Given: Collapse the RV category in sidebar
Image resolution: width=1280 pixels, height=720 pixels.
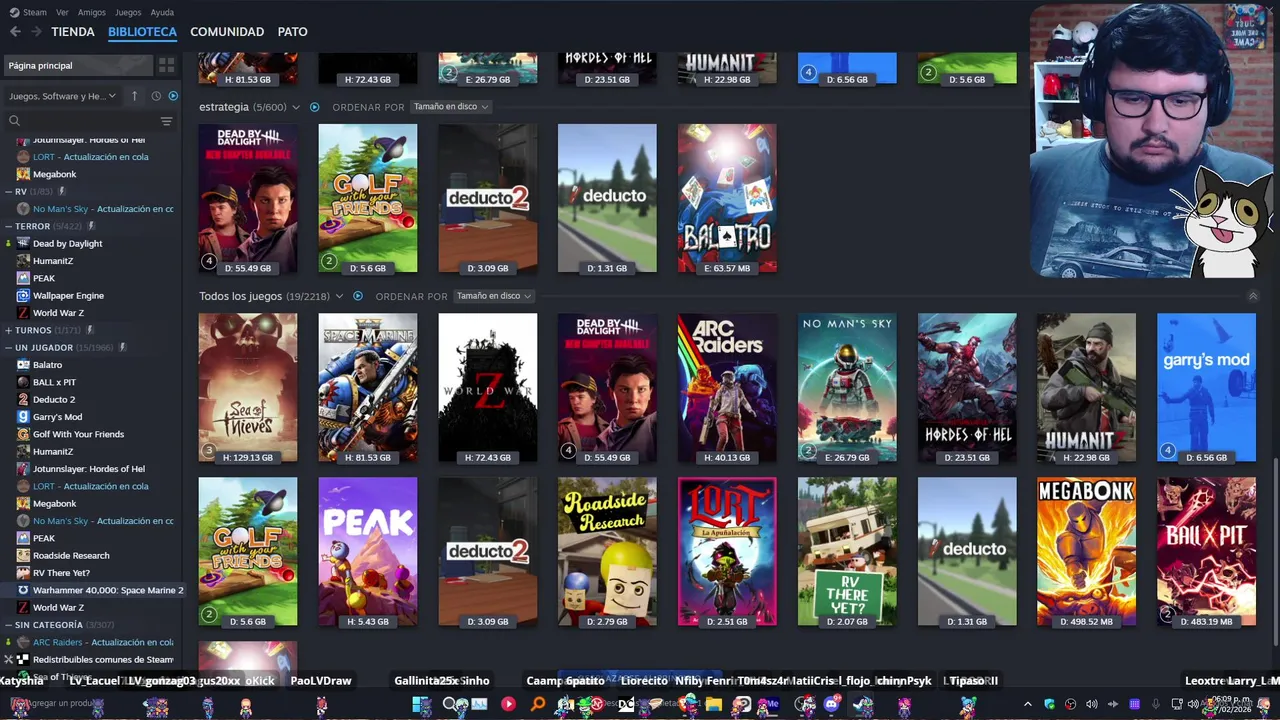Looking at the screenshot, I should (x=8, y=191).
